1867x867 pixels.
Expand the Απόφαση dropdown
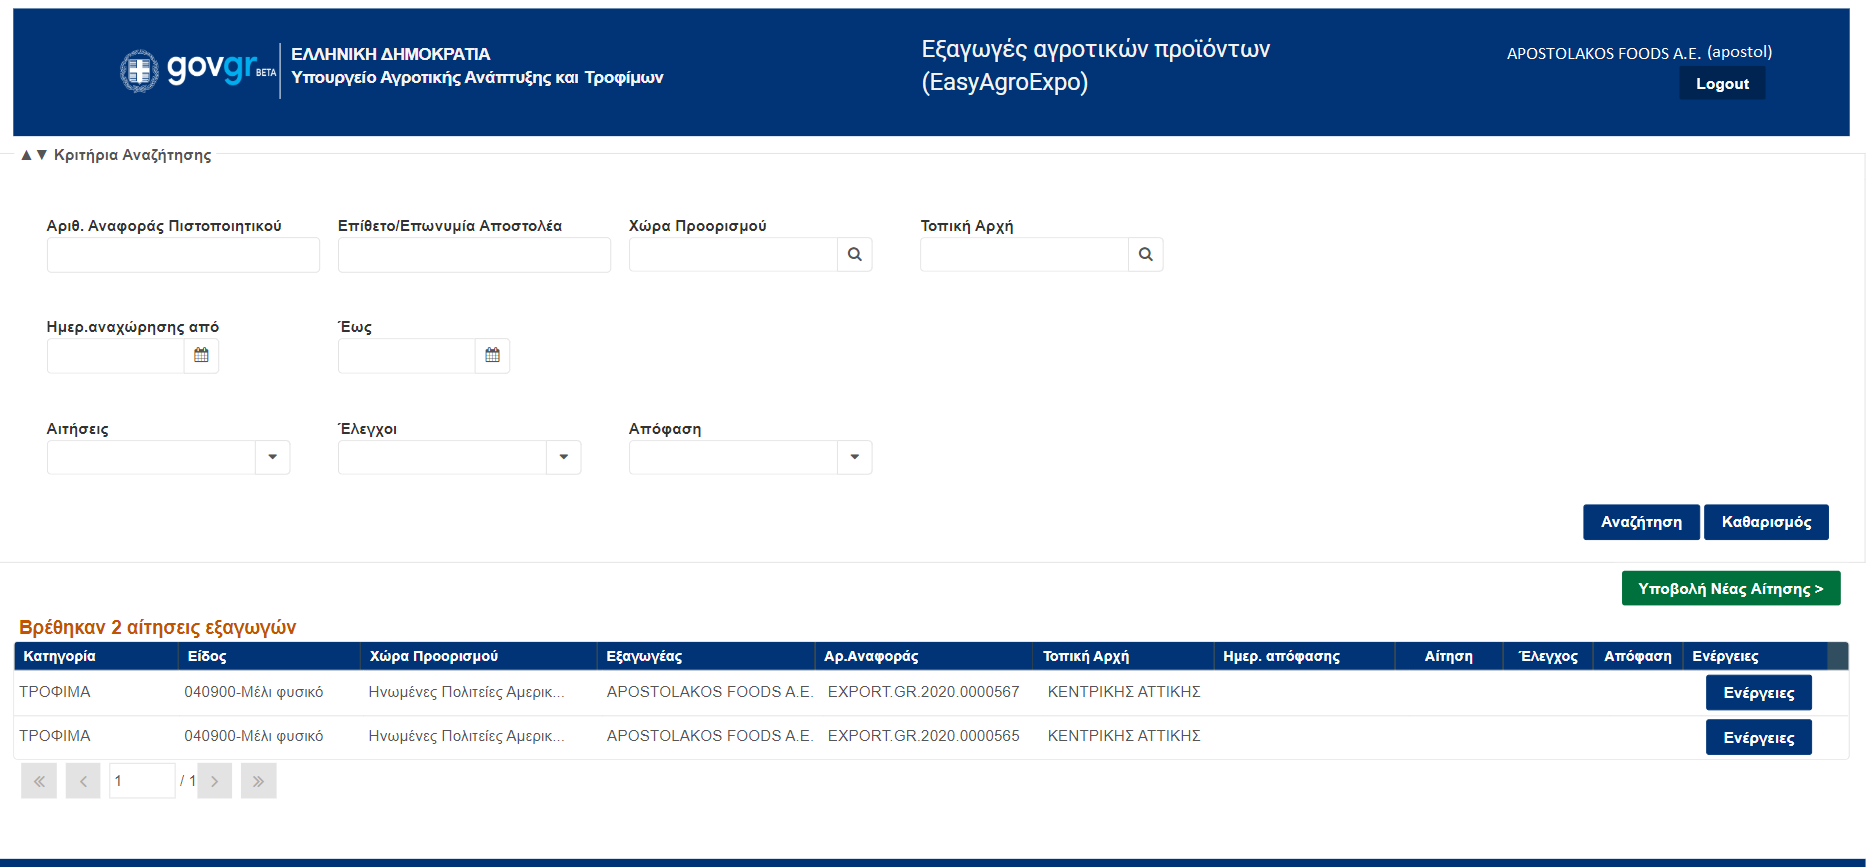(x=855, y=457)
